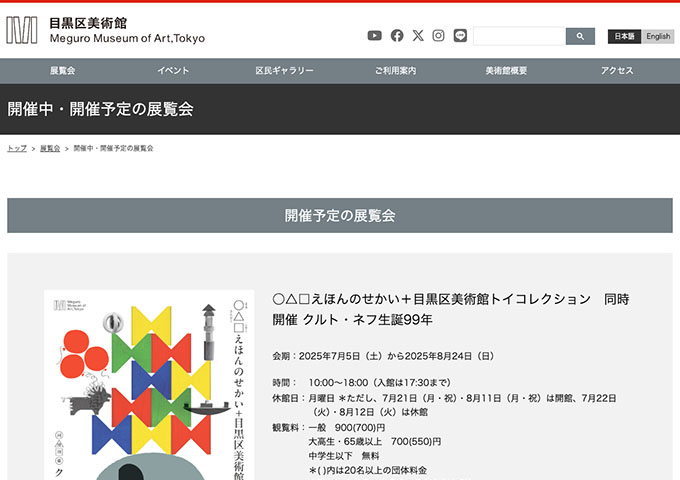The image size is (680, 480).
Task: Go to 展覧会 breadcrumb link
Action: (50, 148)
